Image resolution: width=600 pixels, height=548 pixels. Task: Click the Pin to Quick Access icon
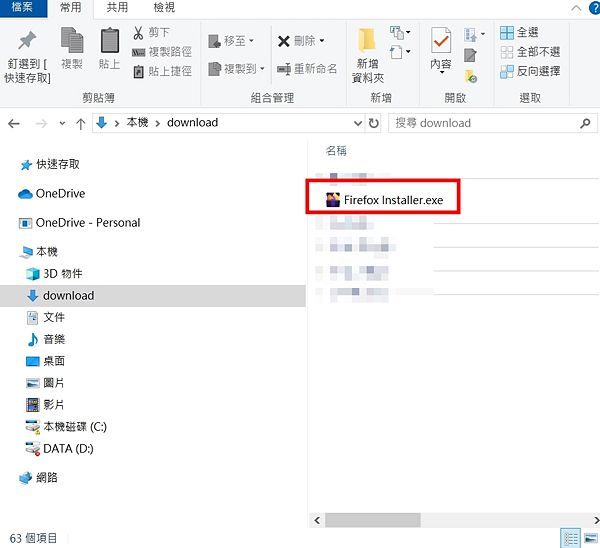pos(28,42)
